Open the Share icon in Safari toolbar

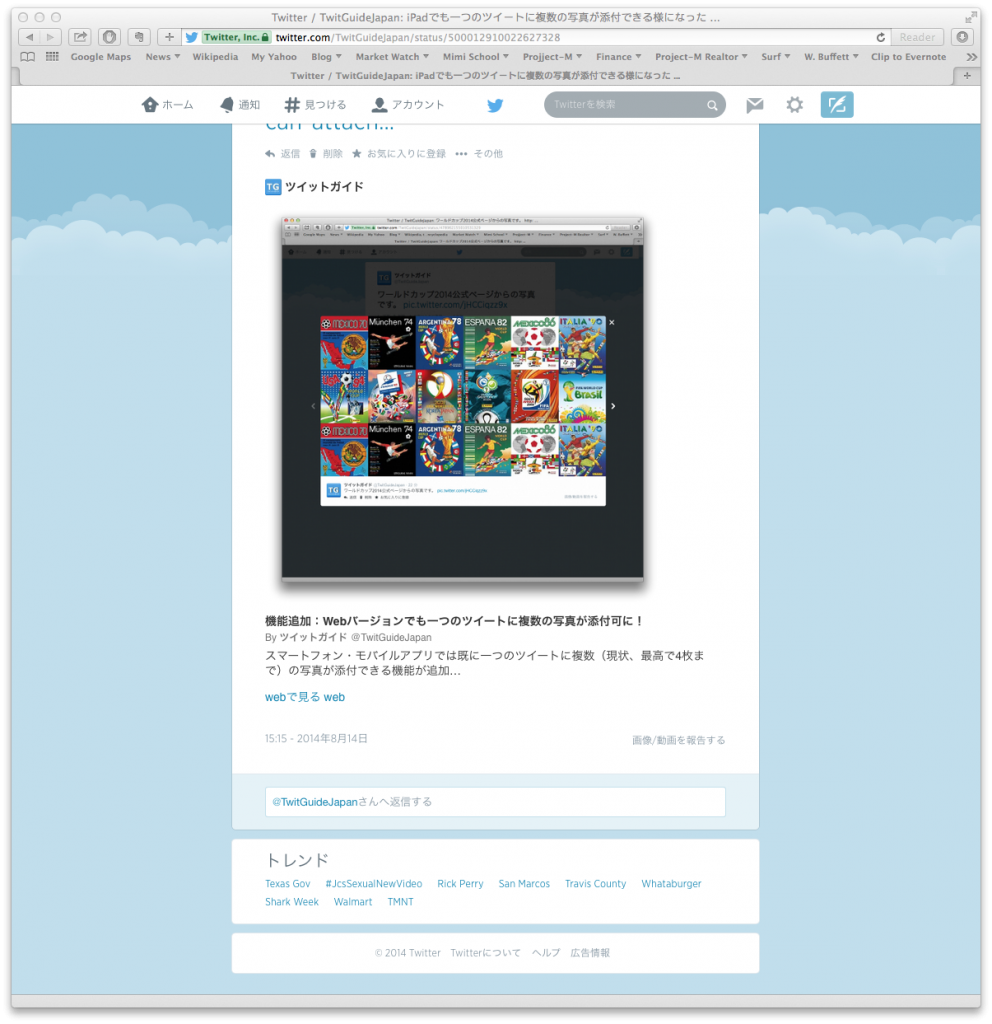coord(80,37)
